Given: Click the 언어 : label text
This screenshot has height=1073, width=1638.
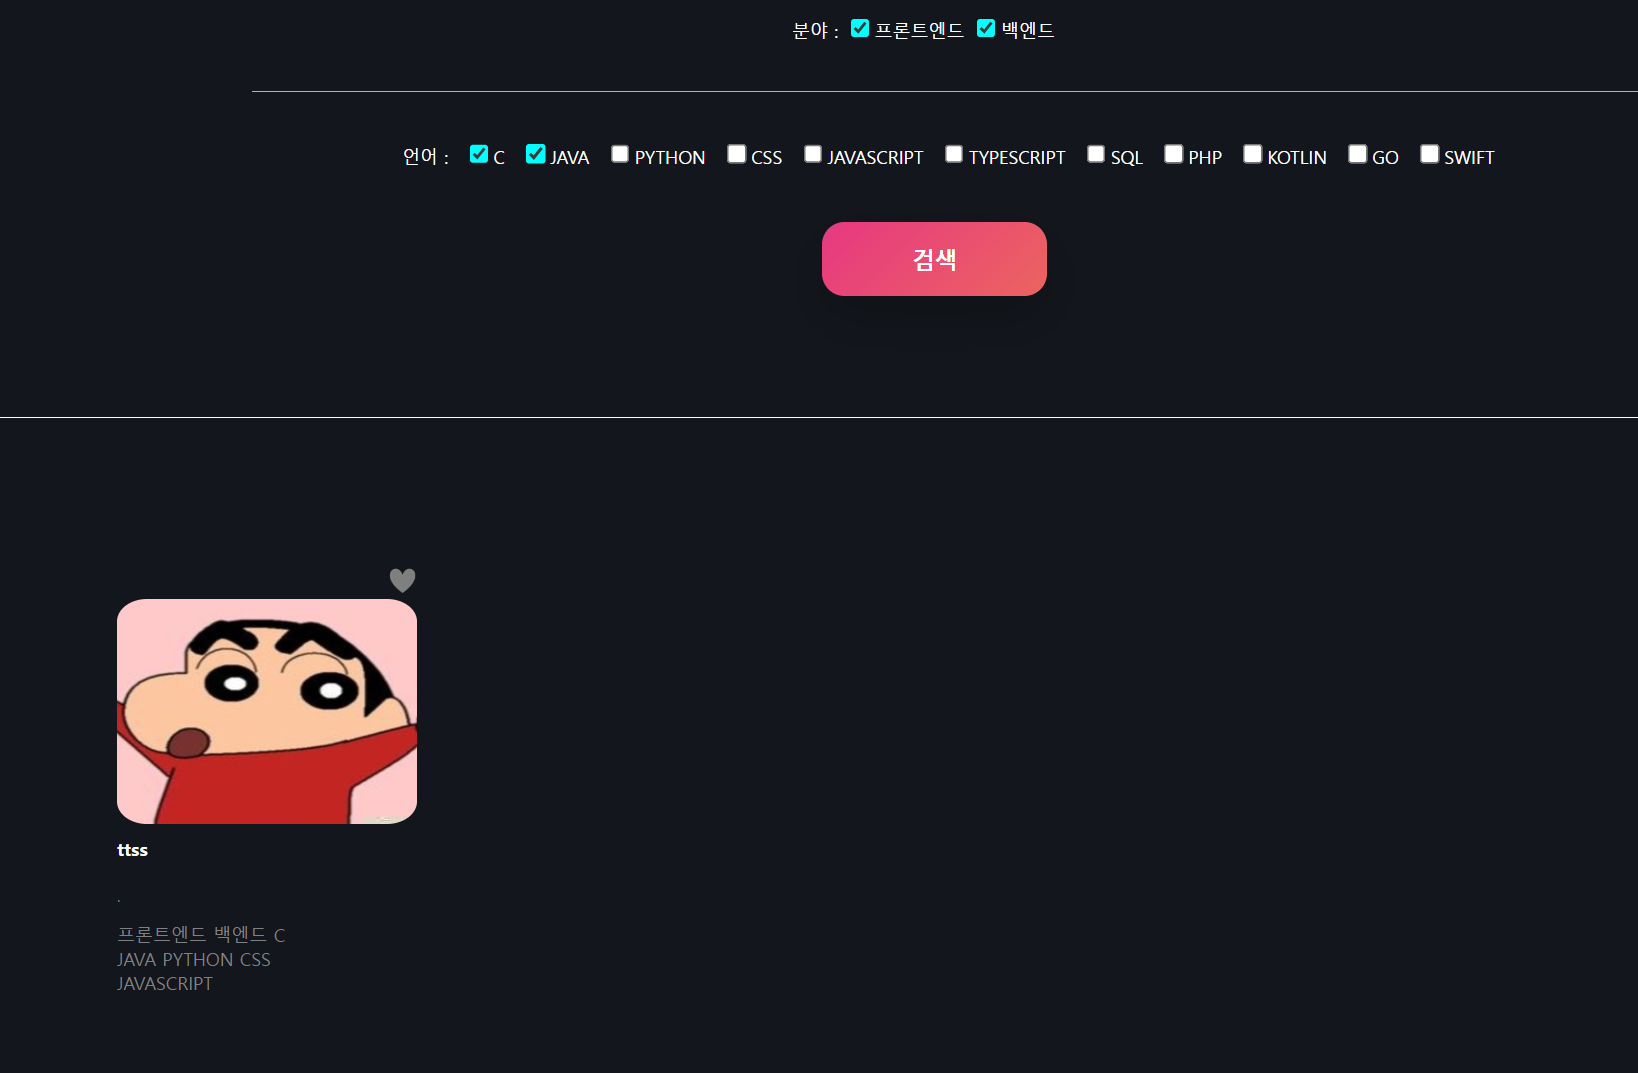Looking at the screenshot, I should (x=426, y=157).
